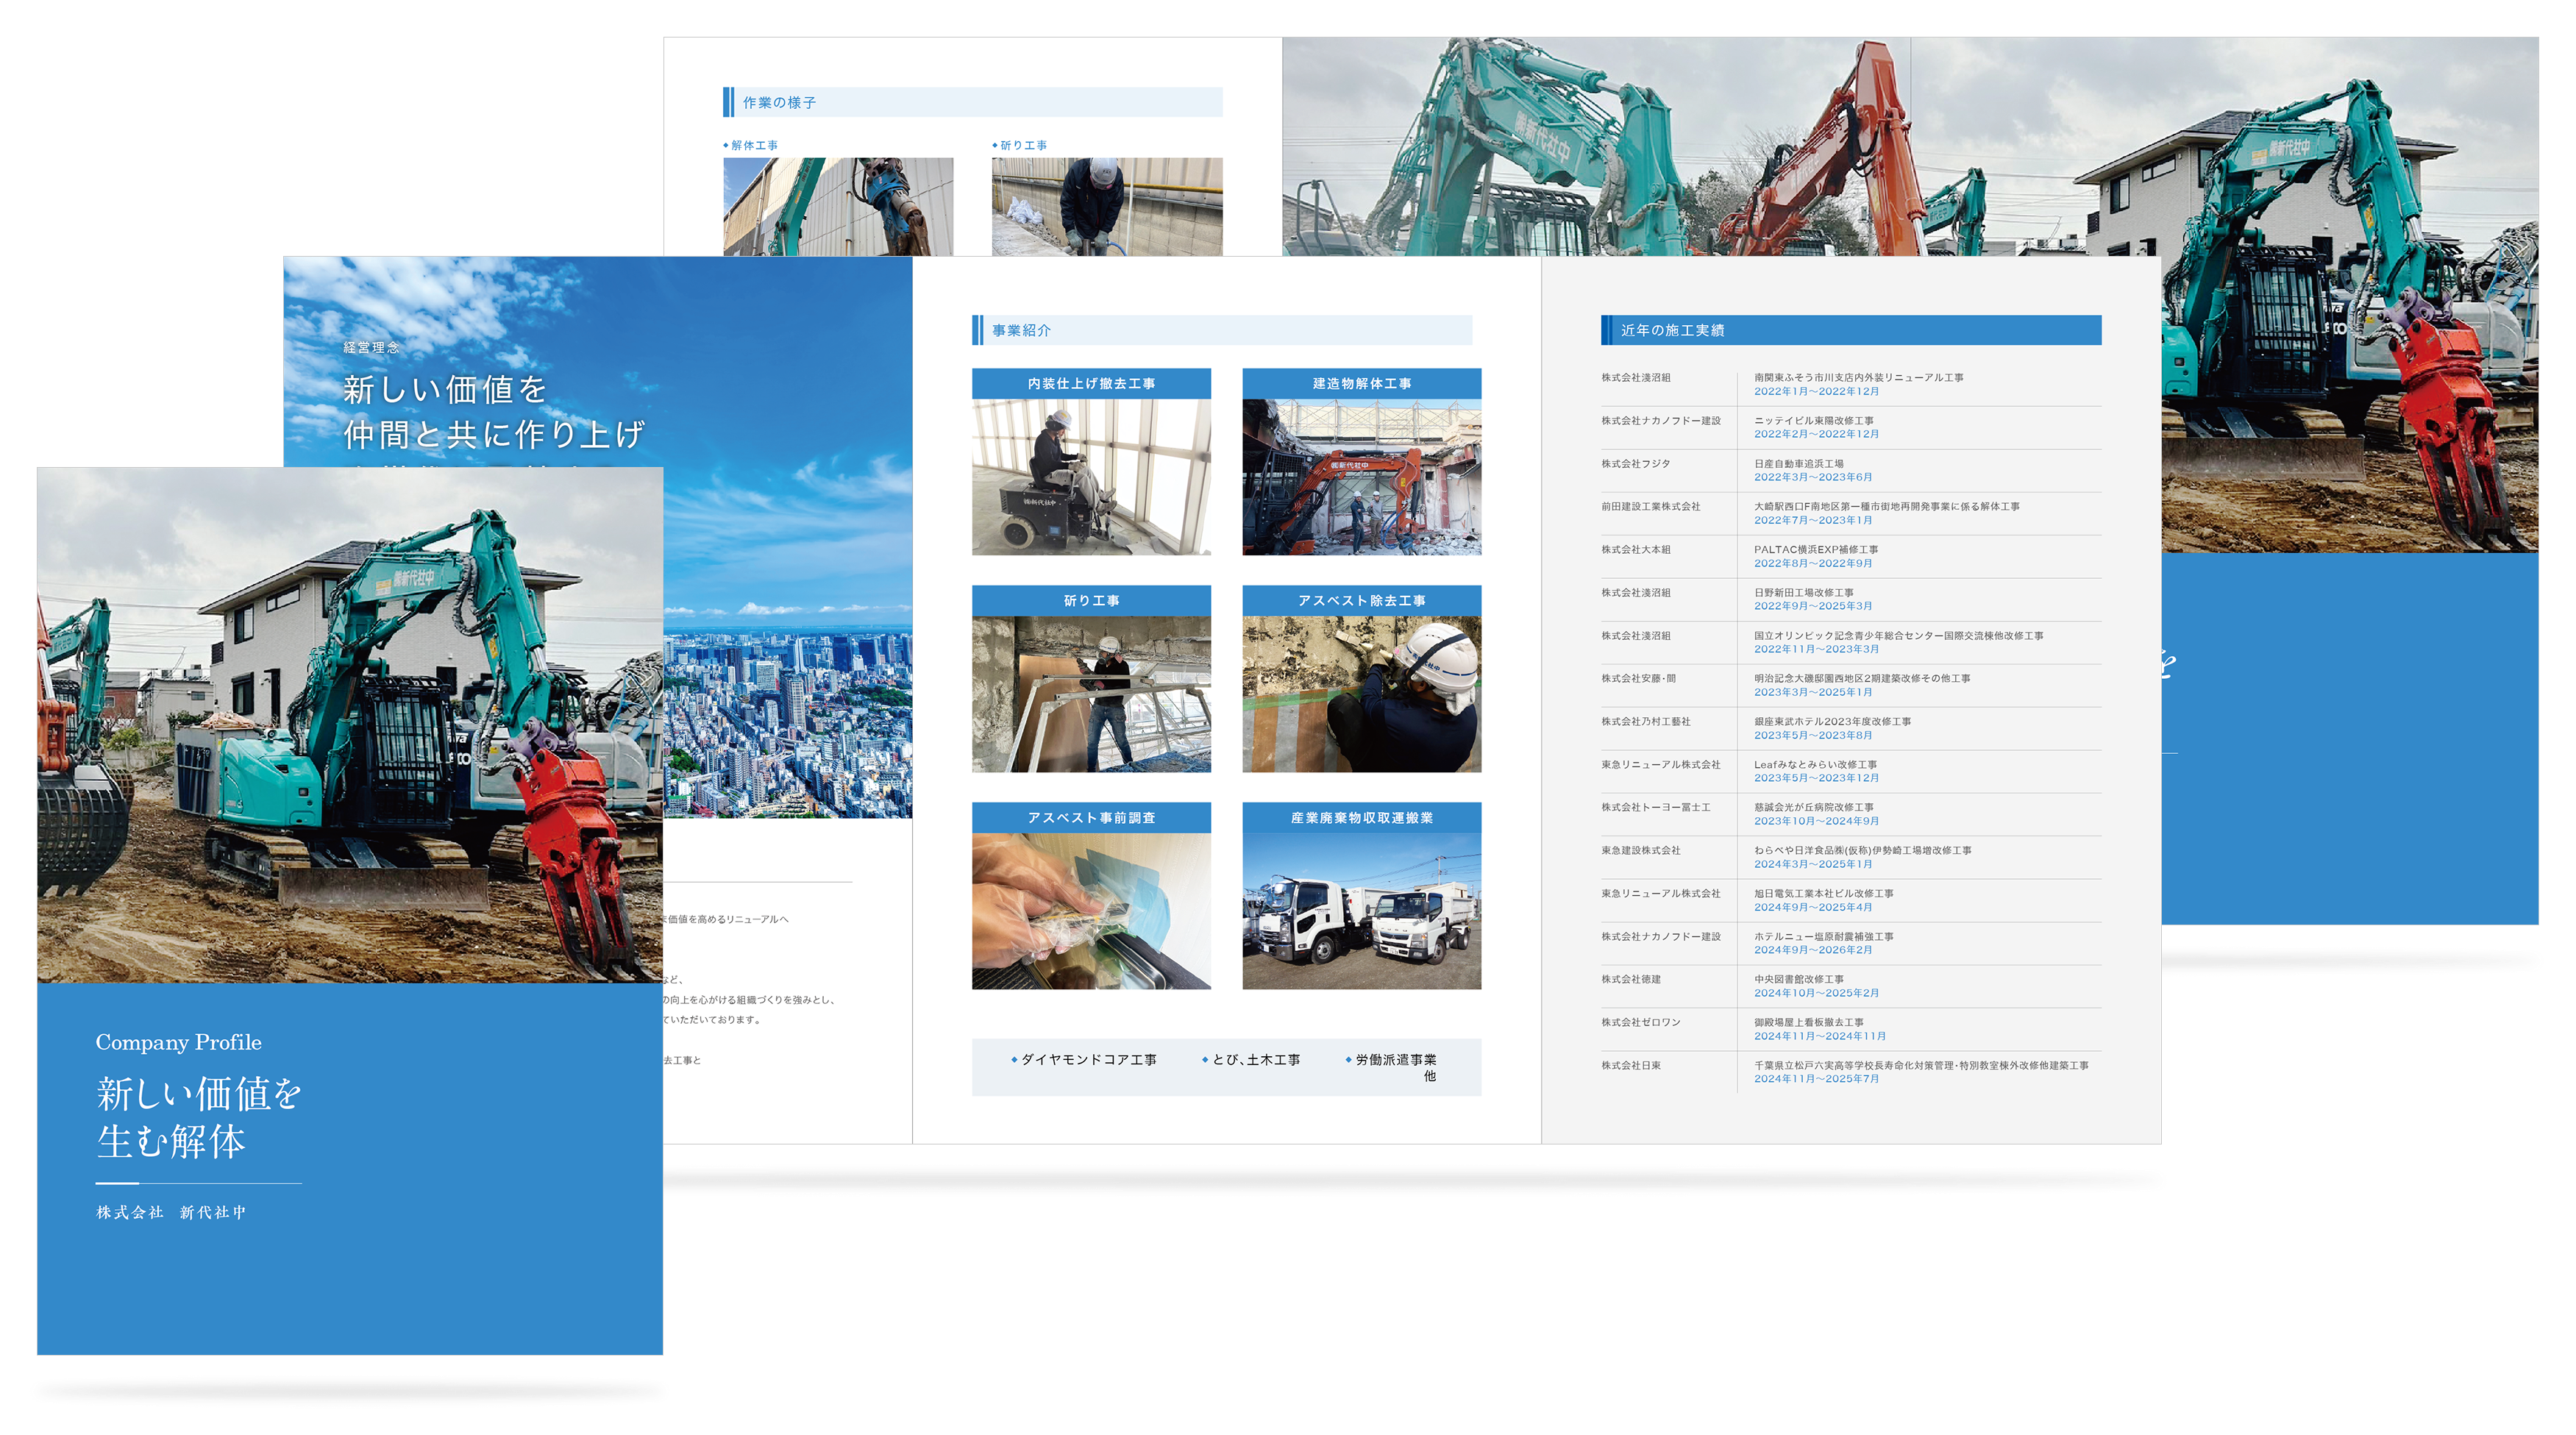Click the Company Profile title text
The width and height of the screenshot is (2576, 1435).
pyautogui.click(x=178, y=1042)
